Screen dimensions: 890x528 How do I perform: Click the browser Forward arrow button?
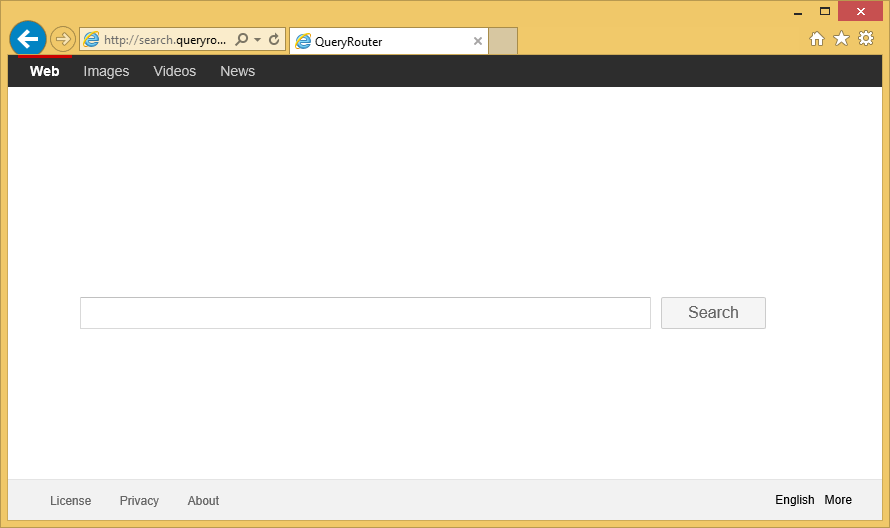63,39
